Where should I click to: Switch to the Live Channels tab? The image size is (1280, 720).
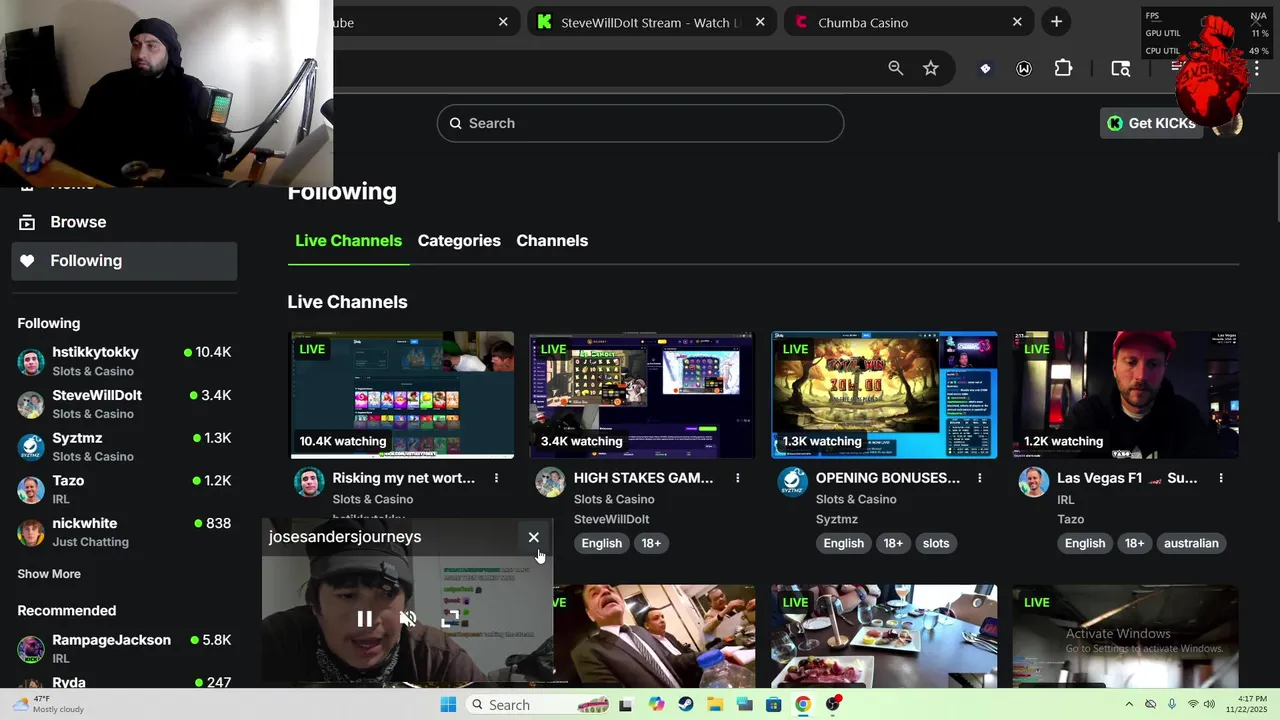coord(348,241)
